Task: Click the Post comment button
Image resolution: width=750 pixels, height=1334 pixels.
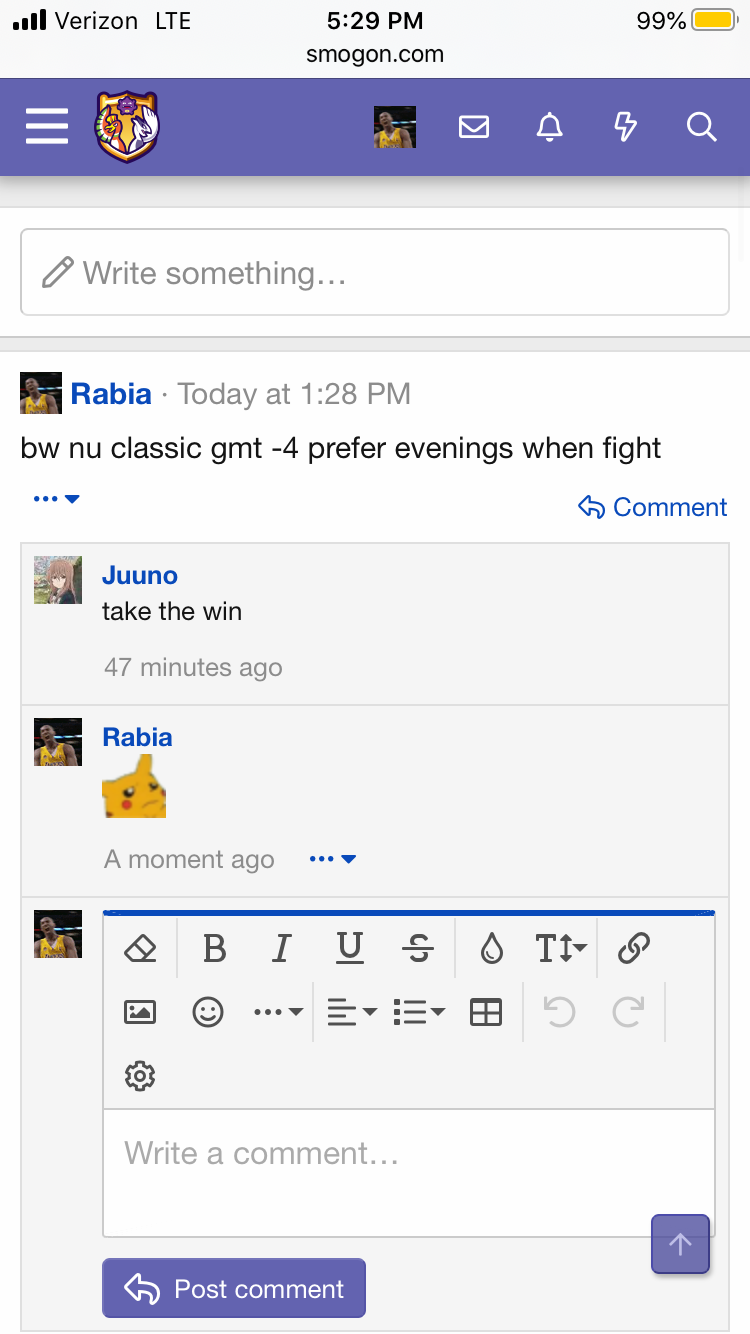Action: click(234, 1288)
